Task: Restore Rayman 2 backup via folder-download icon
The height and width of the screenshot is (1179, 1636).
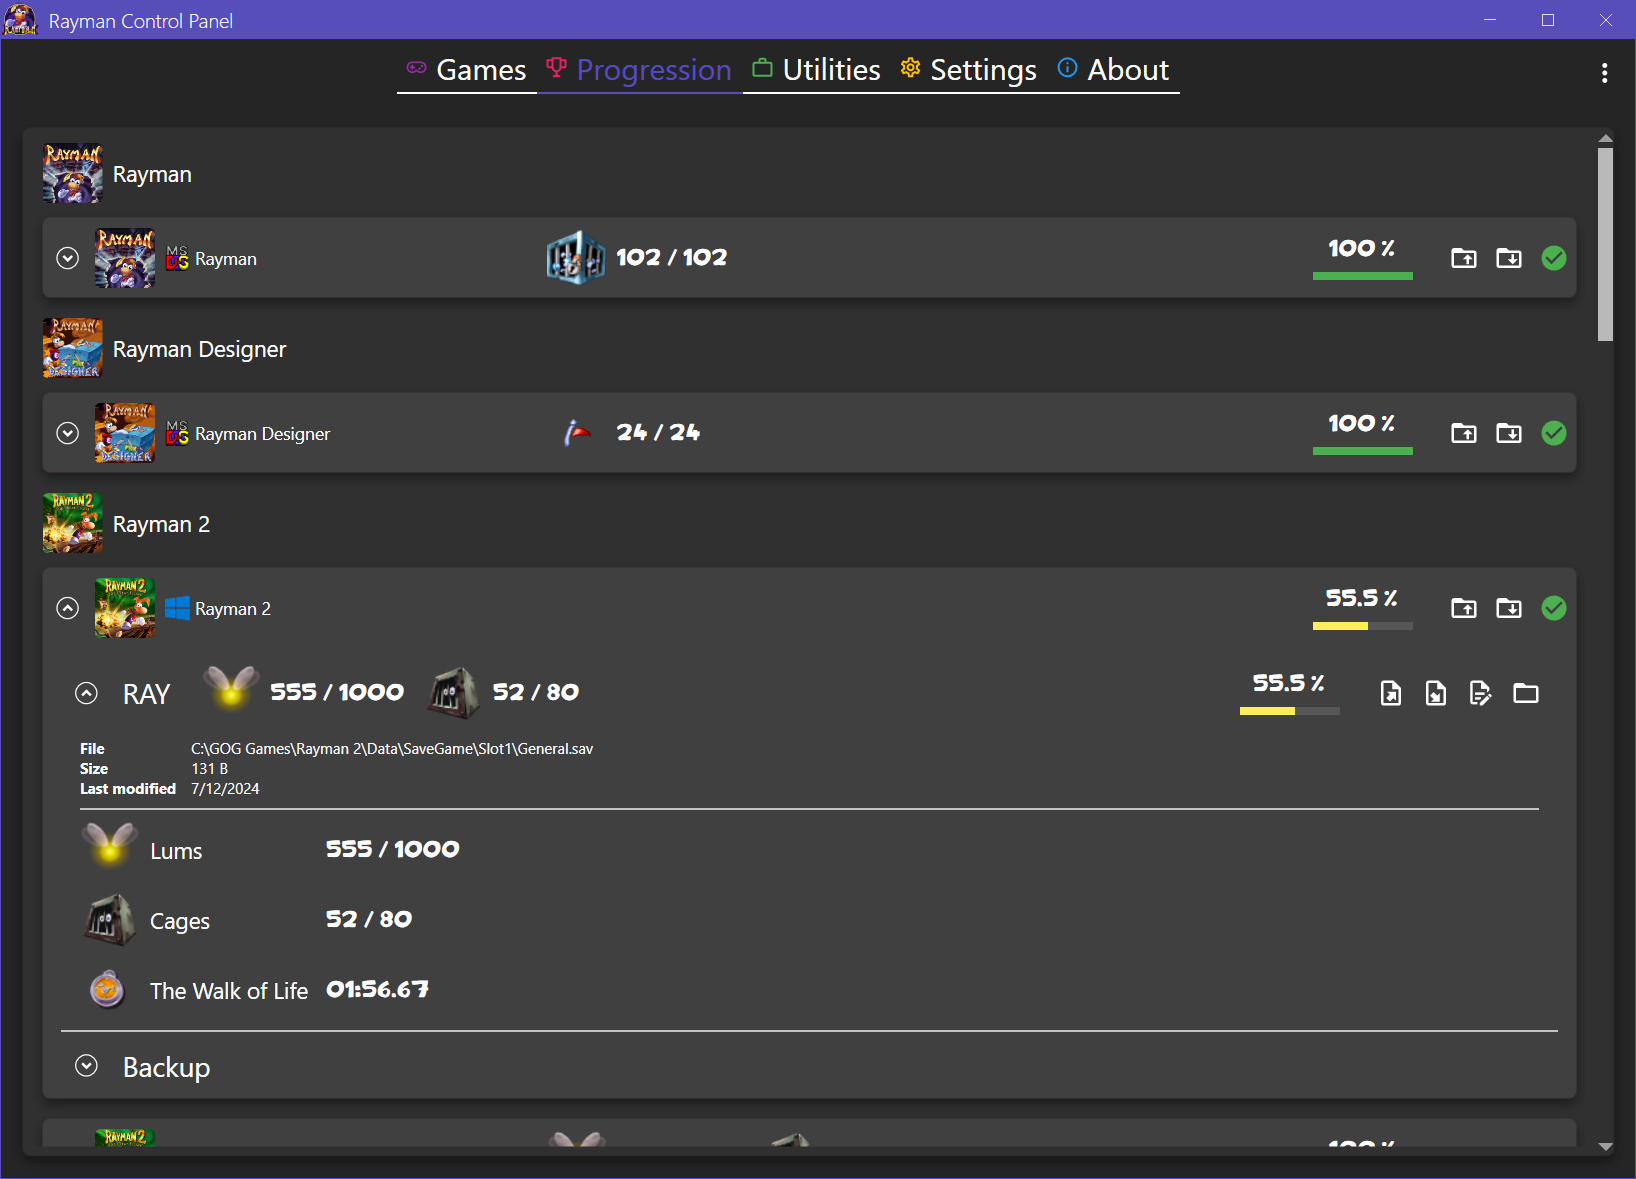Action: click(x=1509, y=608)
